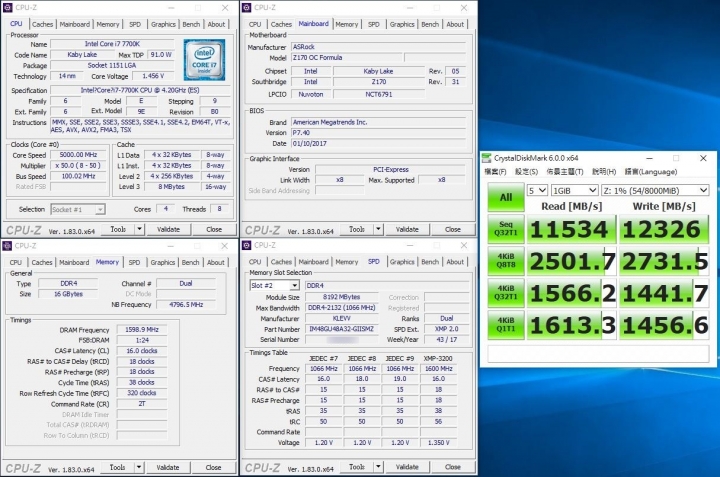
Task: Click the DRAM Frequency 1598.9 MHz value
Action: point(142,330)
